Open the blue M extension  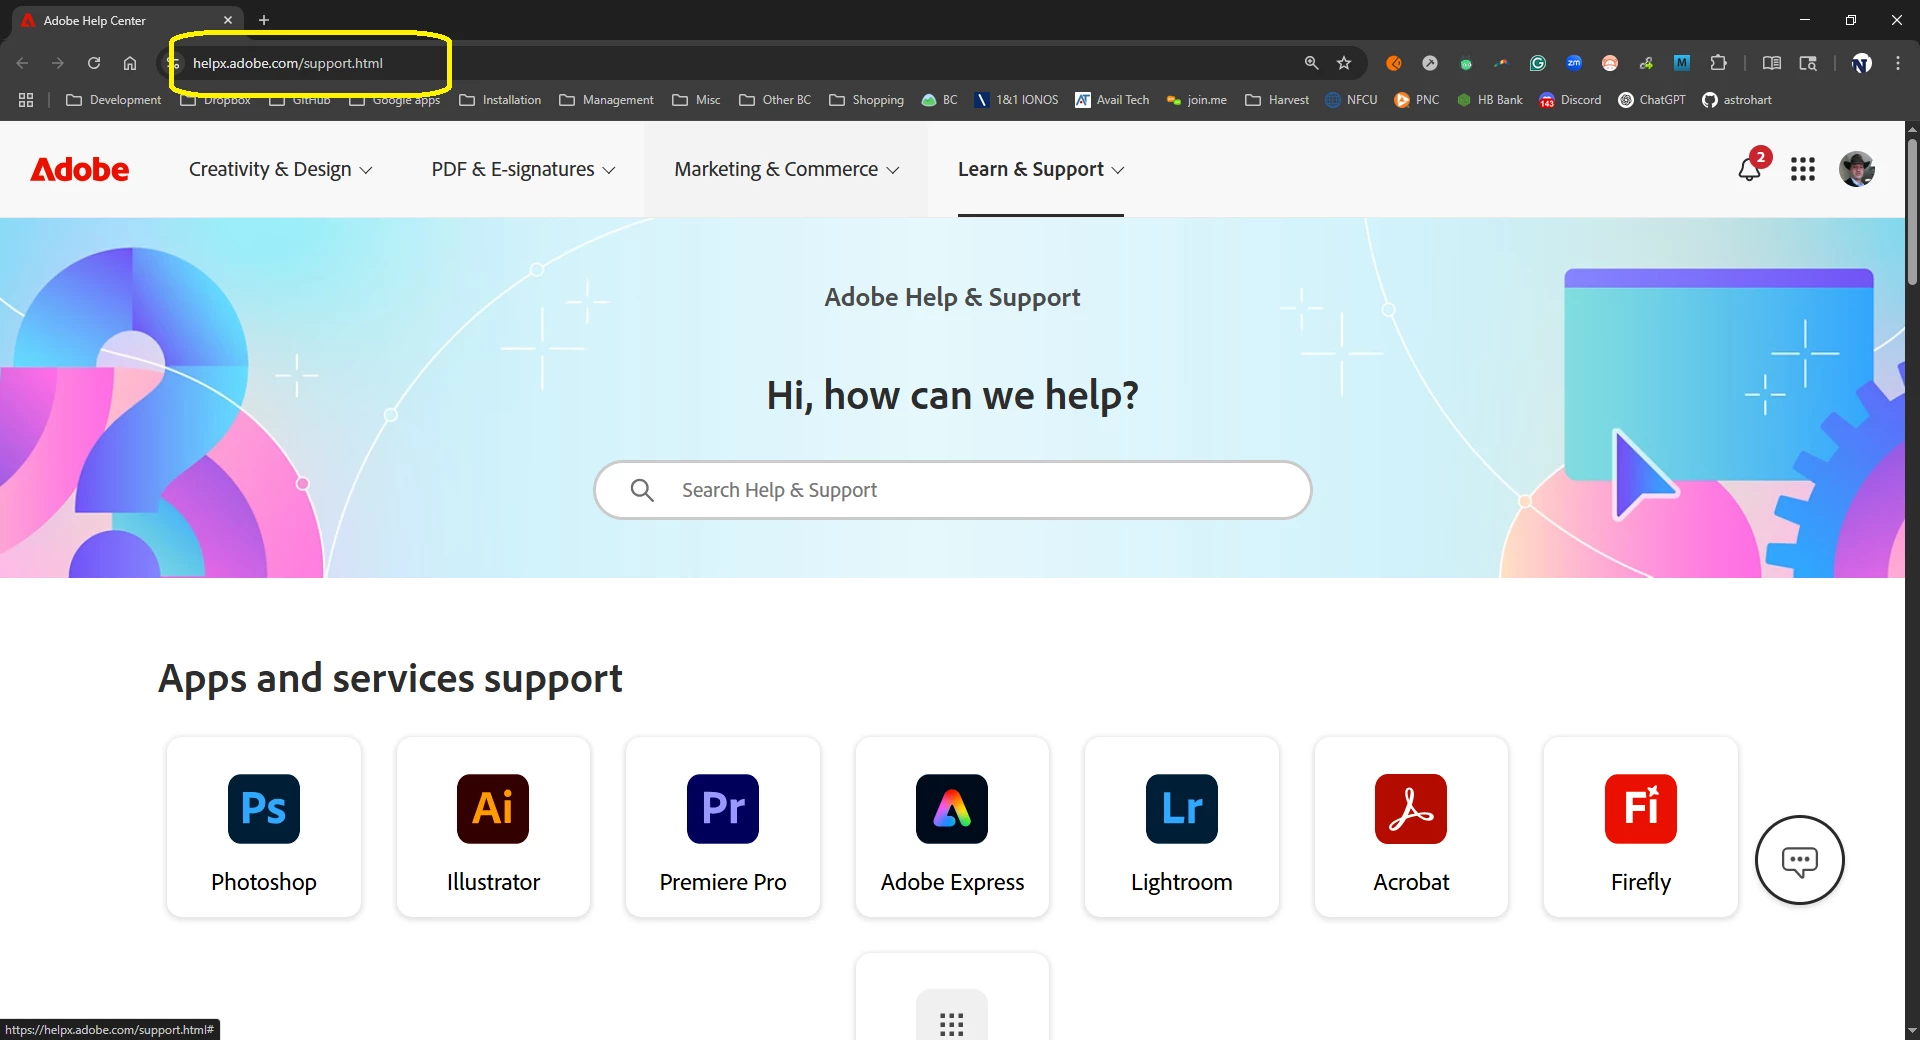(x=1682, y=63)
